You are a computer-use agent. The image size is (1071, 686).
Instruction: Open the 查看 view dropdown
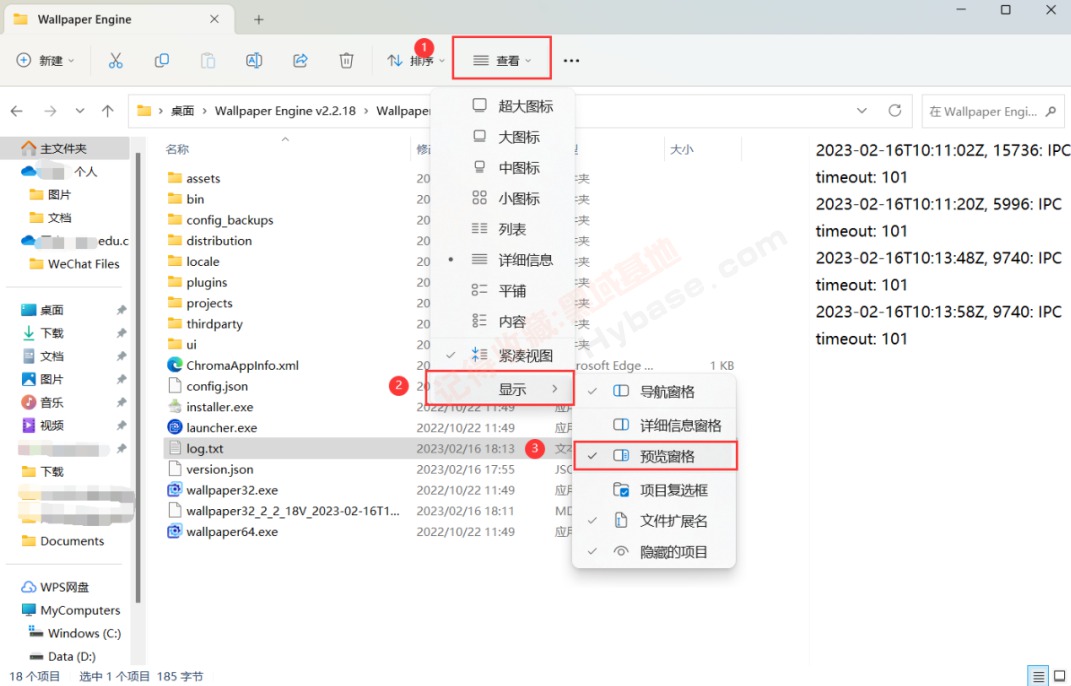coord(502,60)
